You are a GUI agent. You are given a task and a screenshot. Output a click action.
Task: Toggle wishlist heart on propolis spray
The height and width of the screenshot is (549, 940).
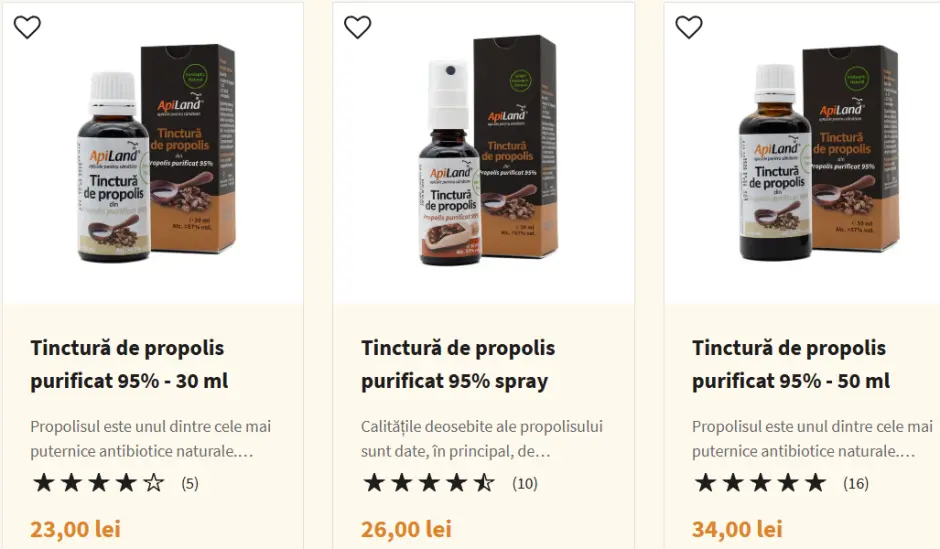pyautogui.click(x=358, y=27)
